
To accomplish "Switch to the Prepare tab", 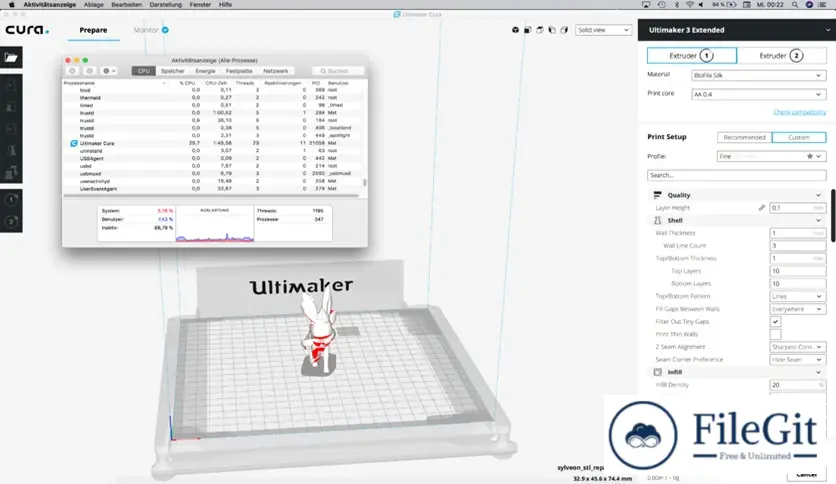I will tap(93, 30).
